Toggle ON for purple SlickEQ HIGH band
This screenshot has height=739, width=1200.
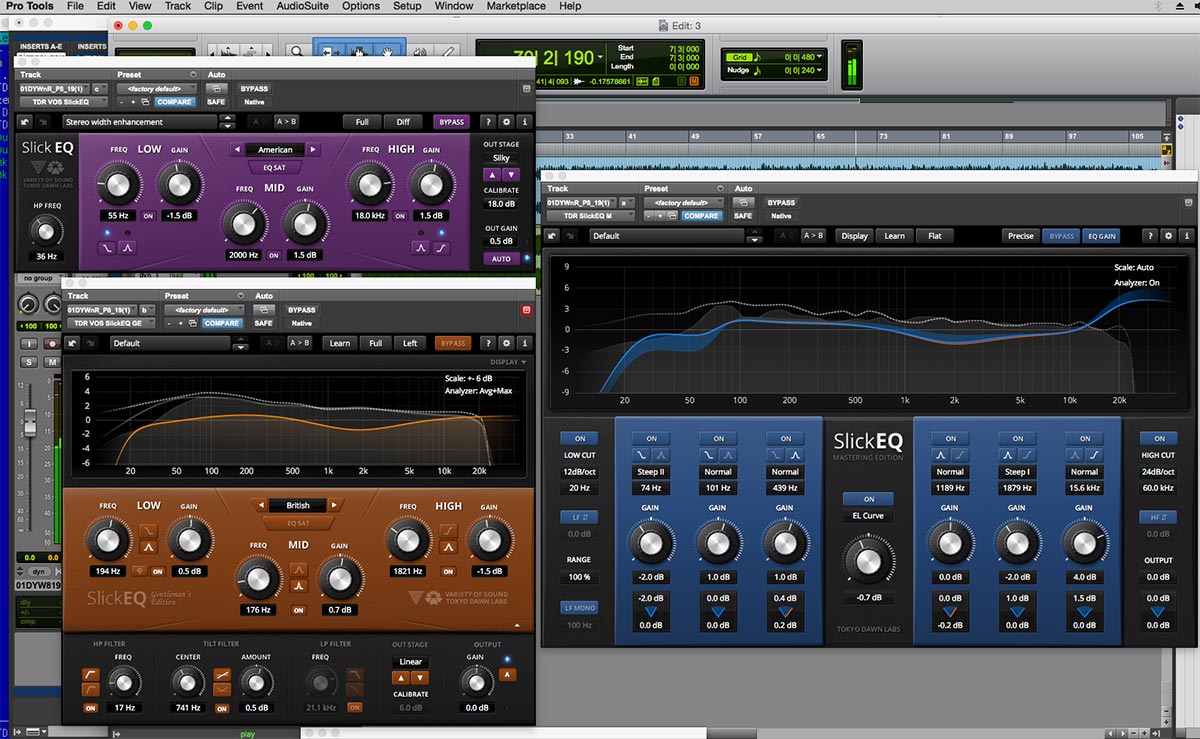(400, 216)
